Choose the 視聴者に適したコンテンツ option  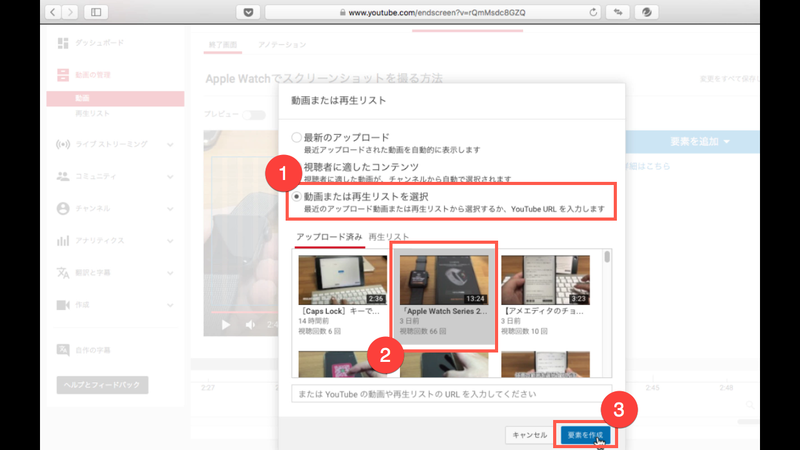click(361, 167)
